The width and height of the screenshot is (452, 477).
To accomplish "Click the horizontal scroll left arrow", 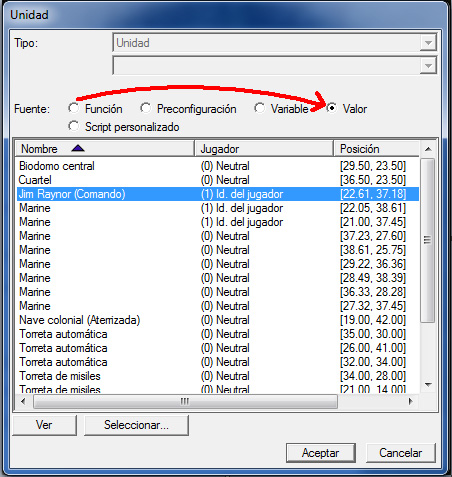I will click(23, 401).
